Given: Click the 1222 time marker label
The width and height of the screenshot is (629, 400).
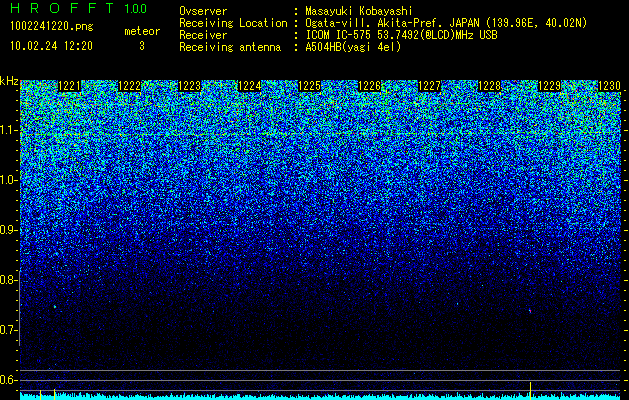Looking at the screenshot, I should click(x=130, y=86).
